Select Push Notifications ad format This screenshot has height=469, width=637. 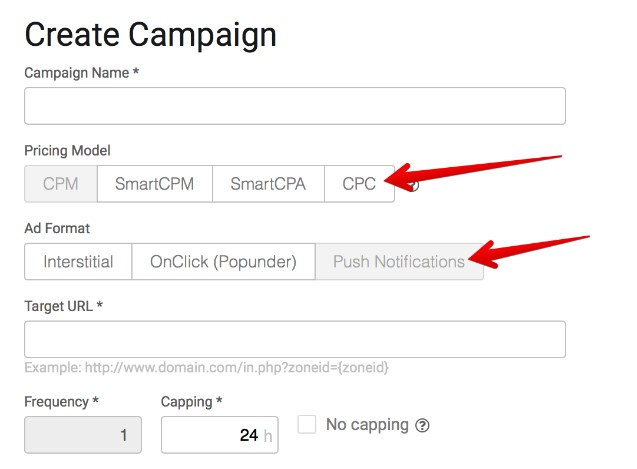point(399,262)
